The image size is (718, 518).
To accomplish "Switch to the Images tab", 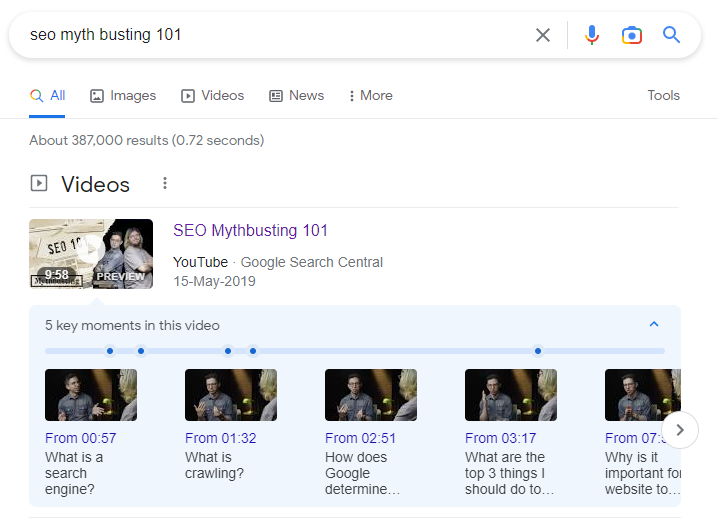I will click(123, 95).
